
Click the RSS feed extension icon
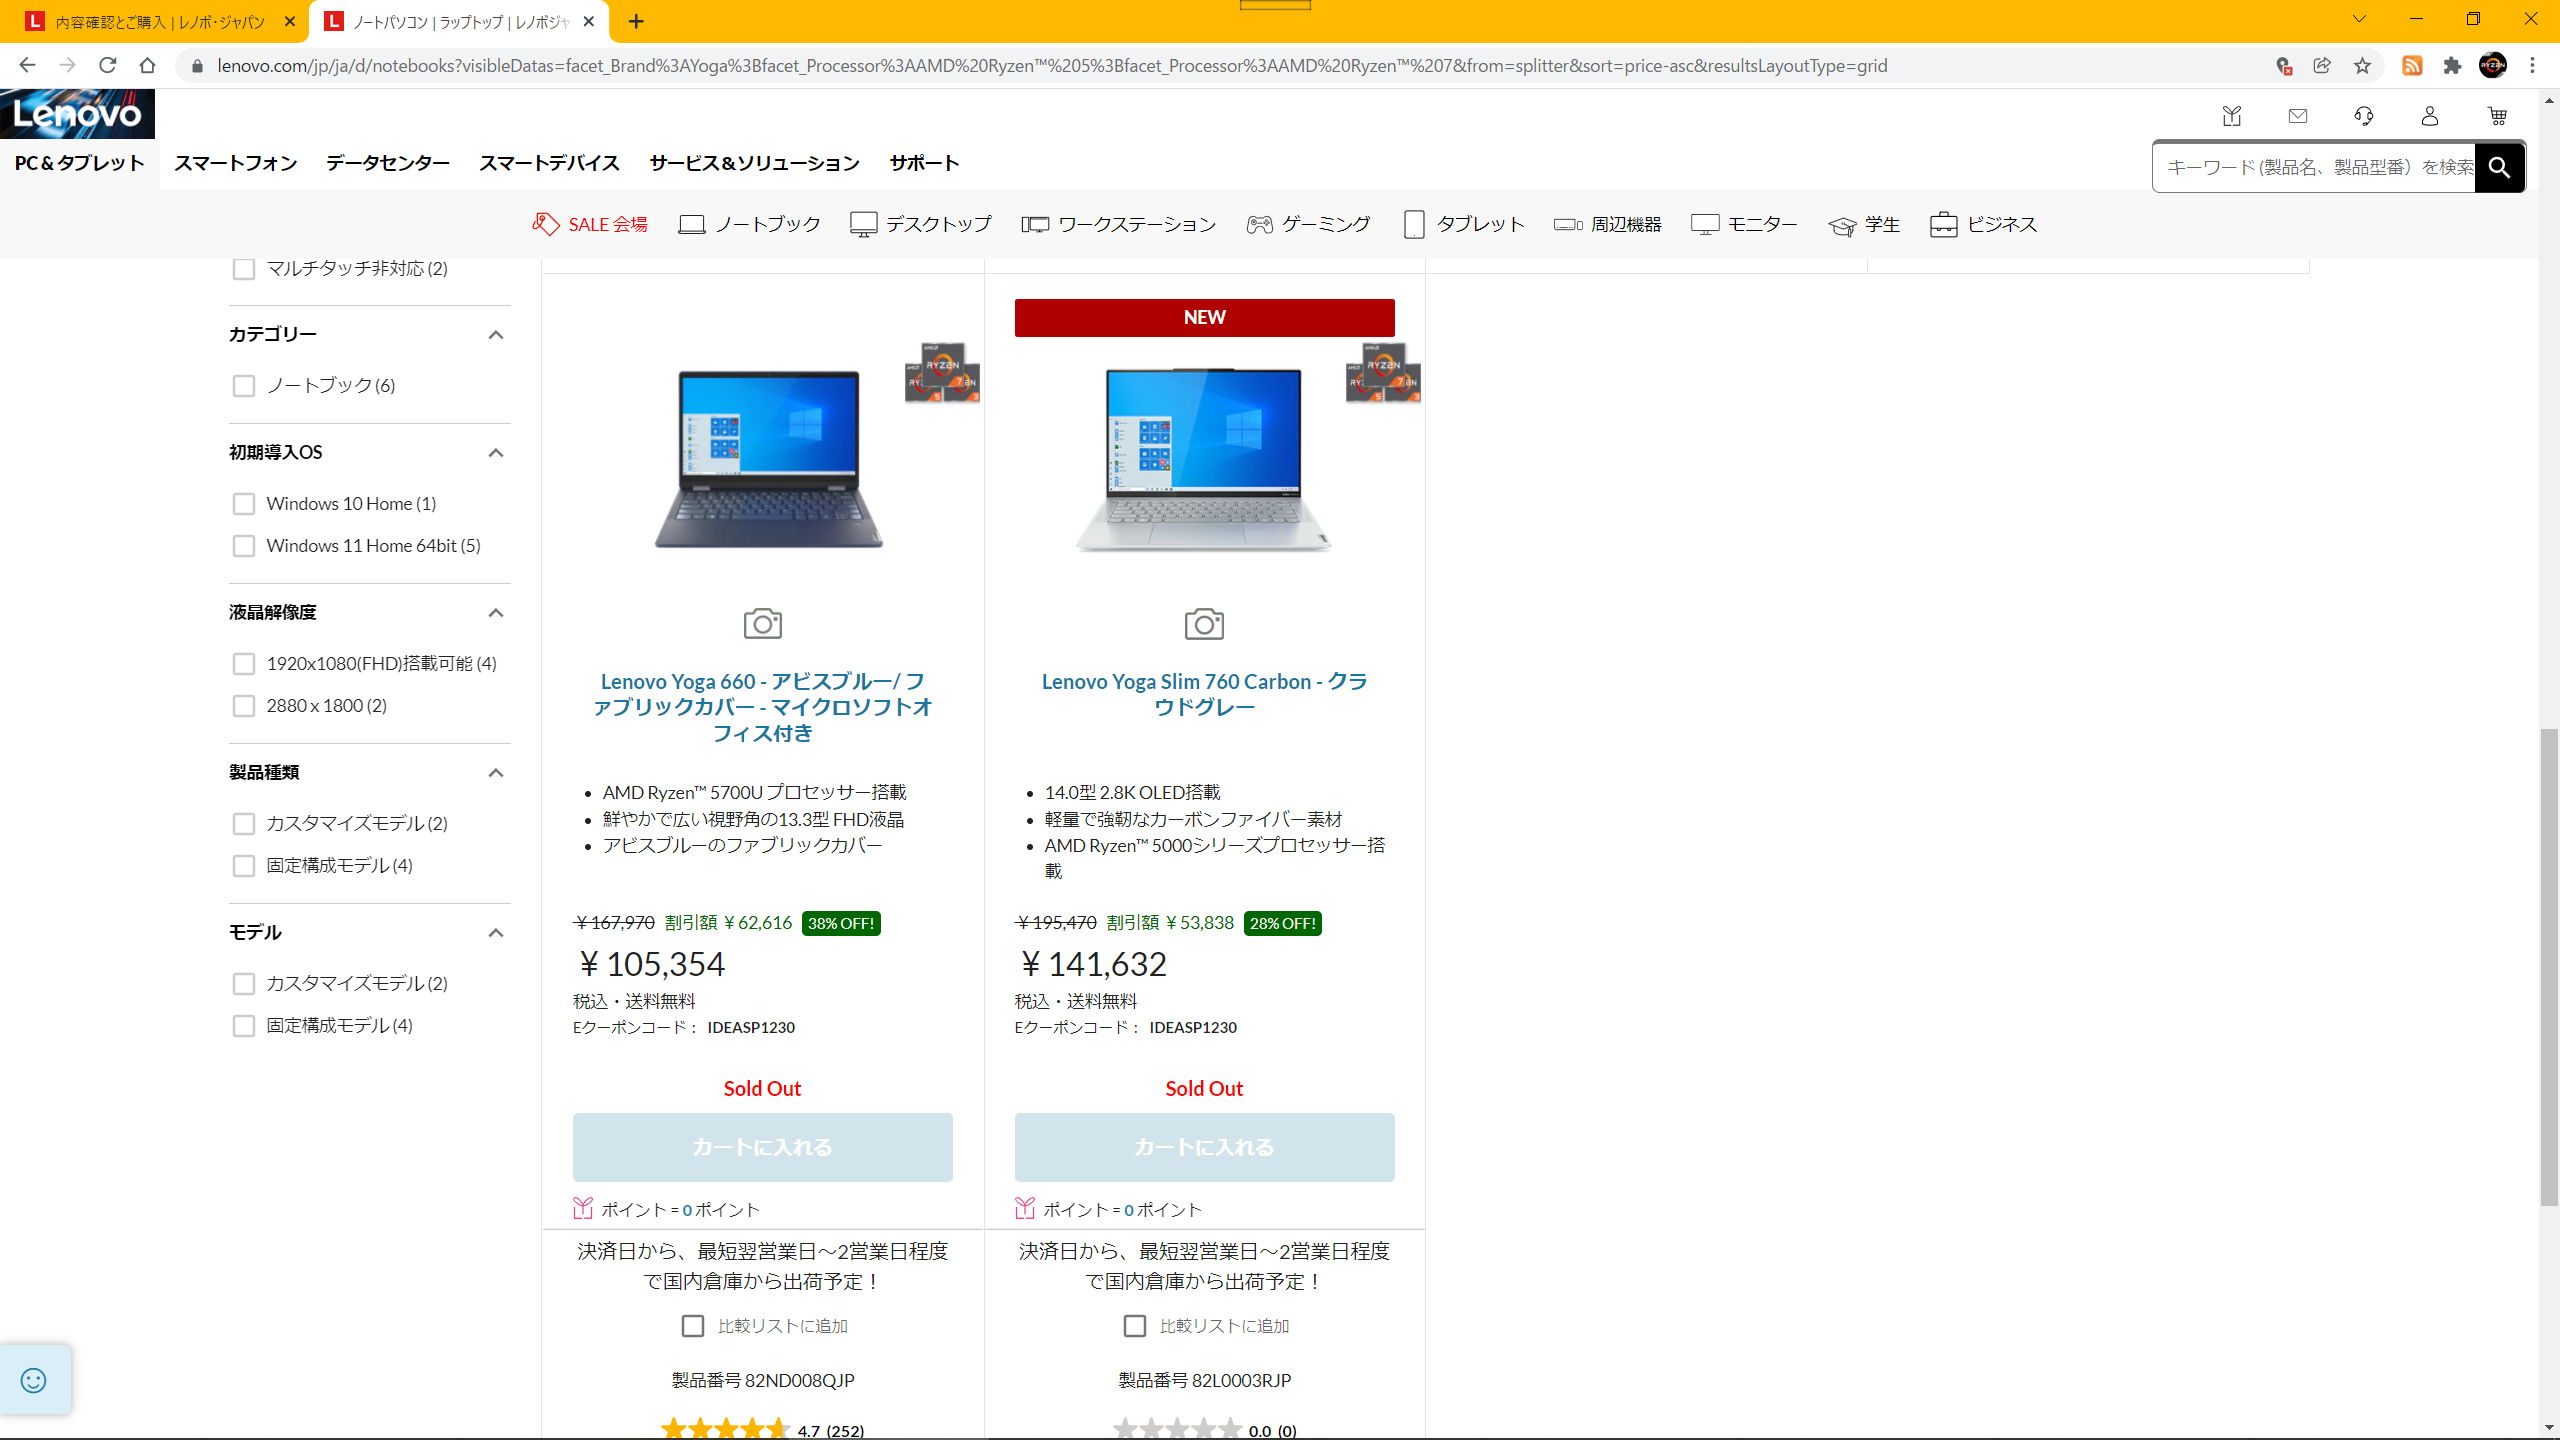click(x=2412, y=66)
